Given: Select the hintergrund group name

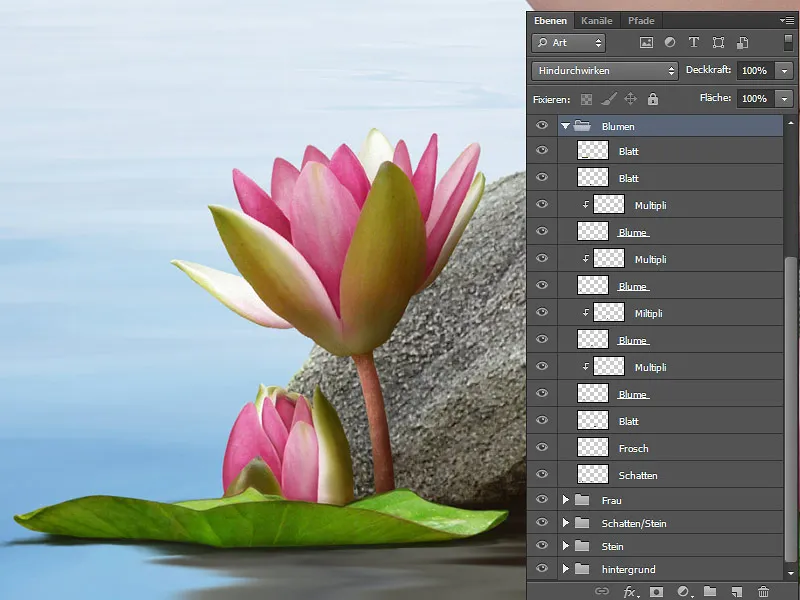Looking at the screenshot, I should 628,570.
